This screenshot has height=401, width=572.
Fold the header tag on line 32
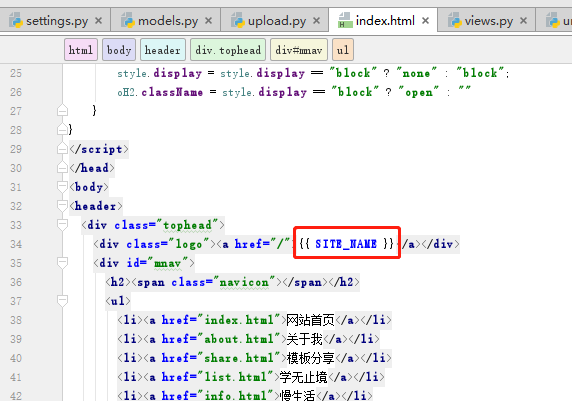[62, 205]
